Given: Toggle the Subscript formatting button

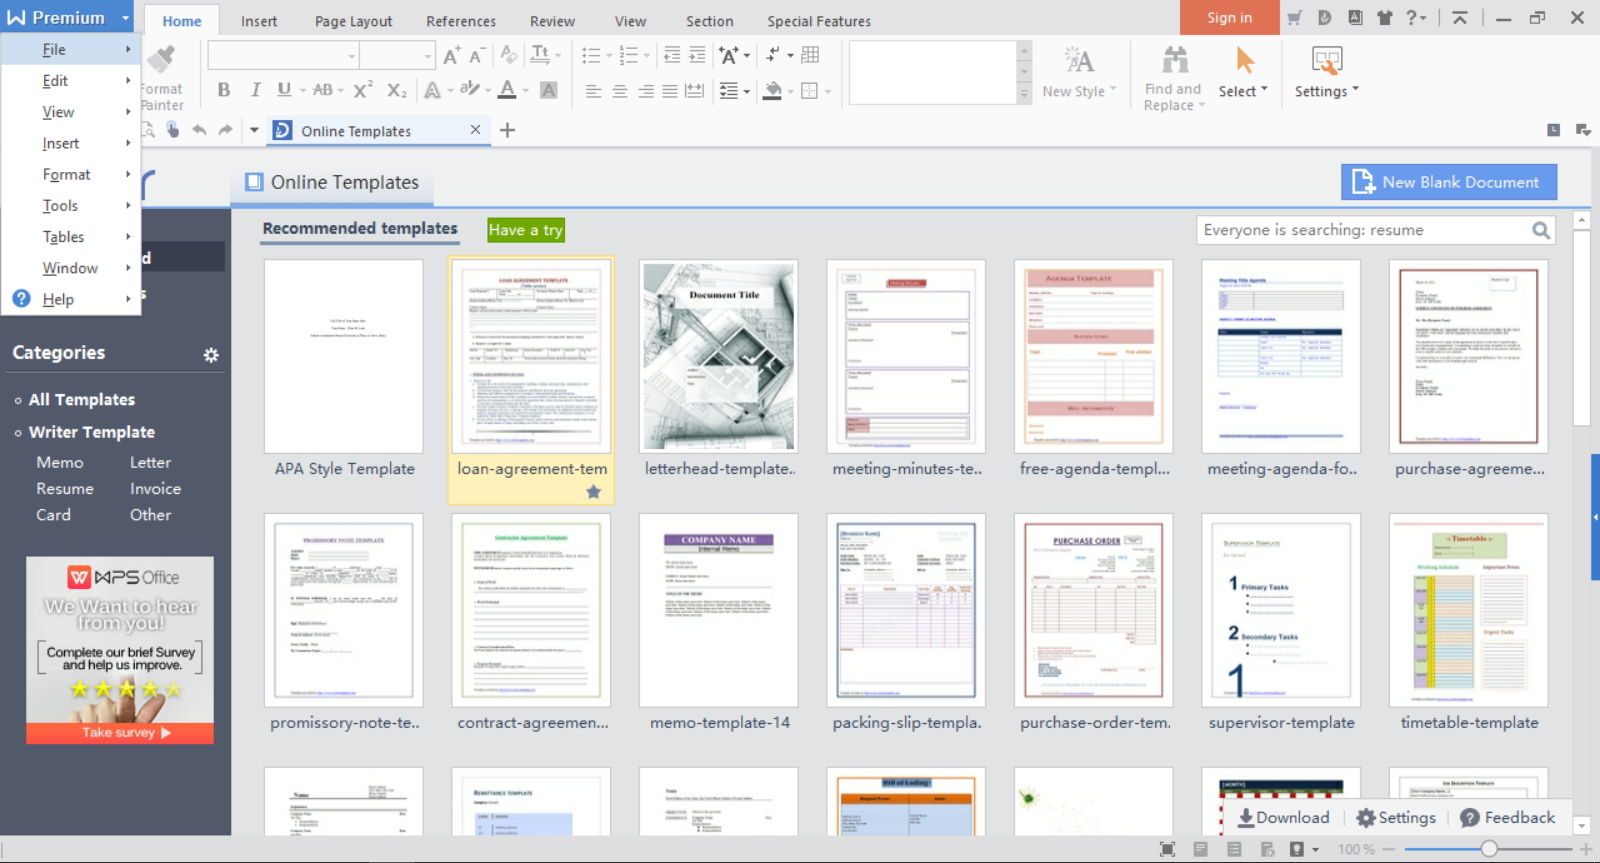Looking at the screenshot, I should (397, 90).
